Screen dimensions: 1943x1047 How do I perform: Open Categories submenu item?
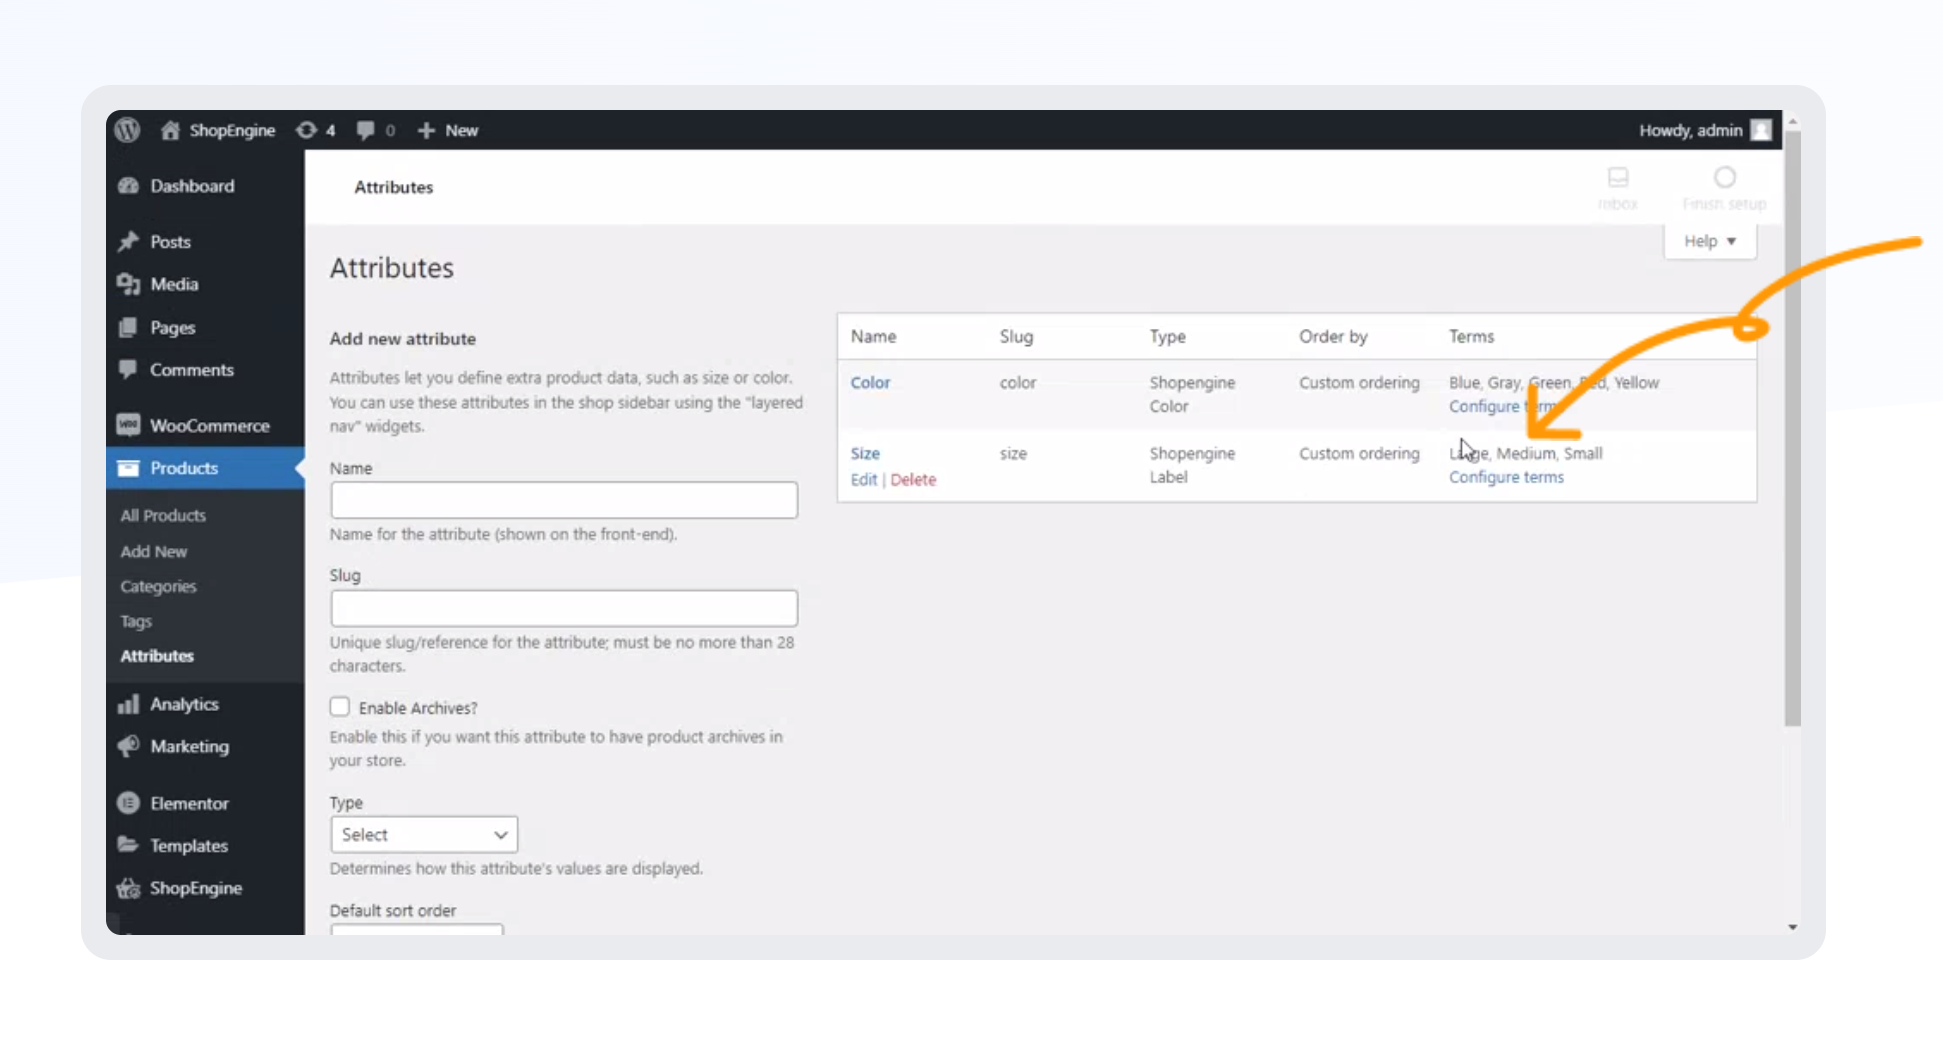158,586
